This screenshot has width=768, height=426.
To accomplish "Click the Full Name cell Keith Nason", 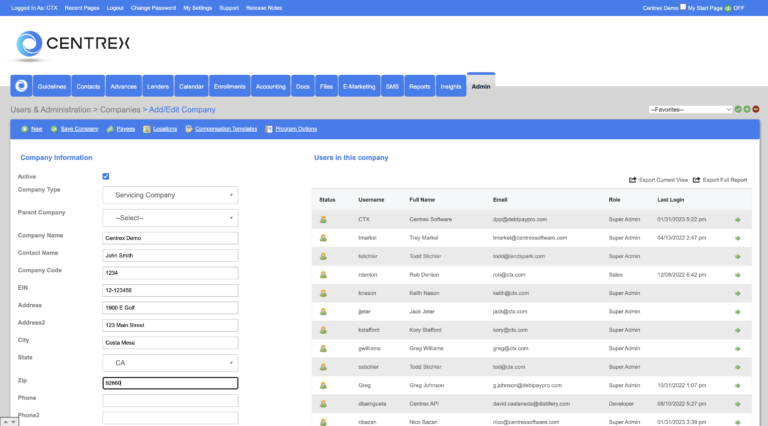I will point(424,293).
